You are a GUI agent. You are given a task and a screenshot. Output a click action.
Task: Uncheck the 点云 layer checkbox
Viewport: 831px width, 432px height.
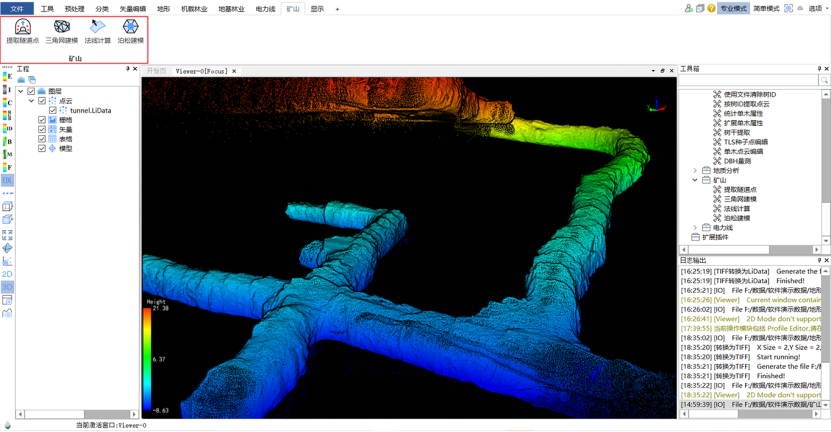coord(42,101)
